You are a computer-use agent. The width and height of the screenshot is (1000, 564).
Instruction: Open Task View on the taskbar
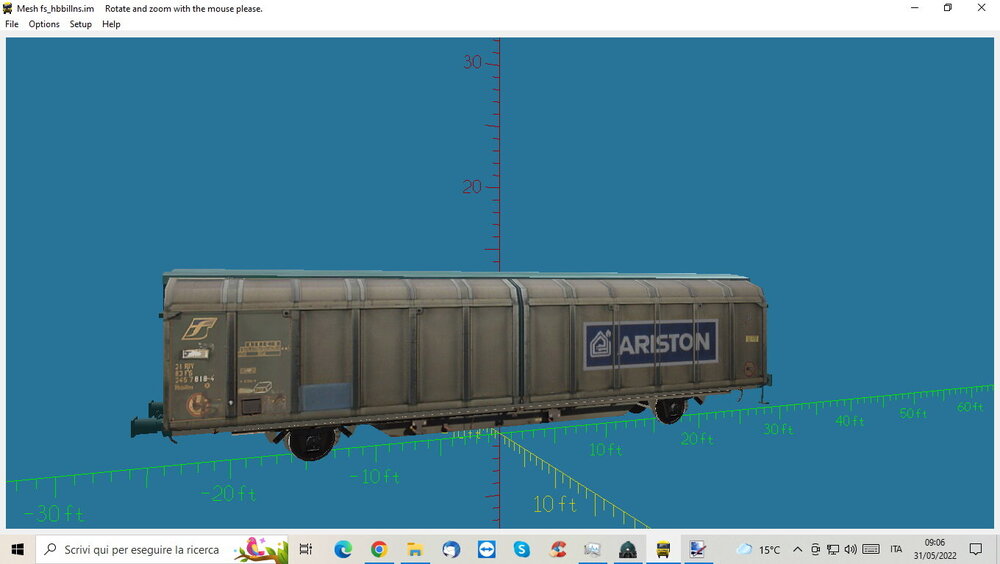pyautogui.click(x=306, y=549)
